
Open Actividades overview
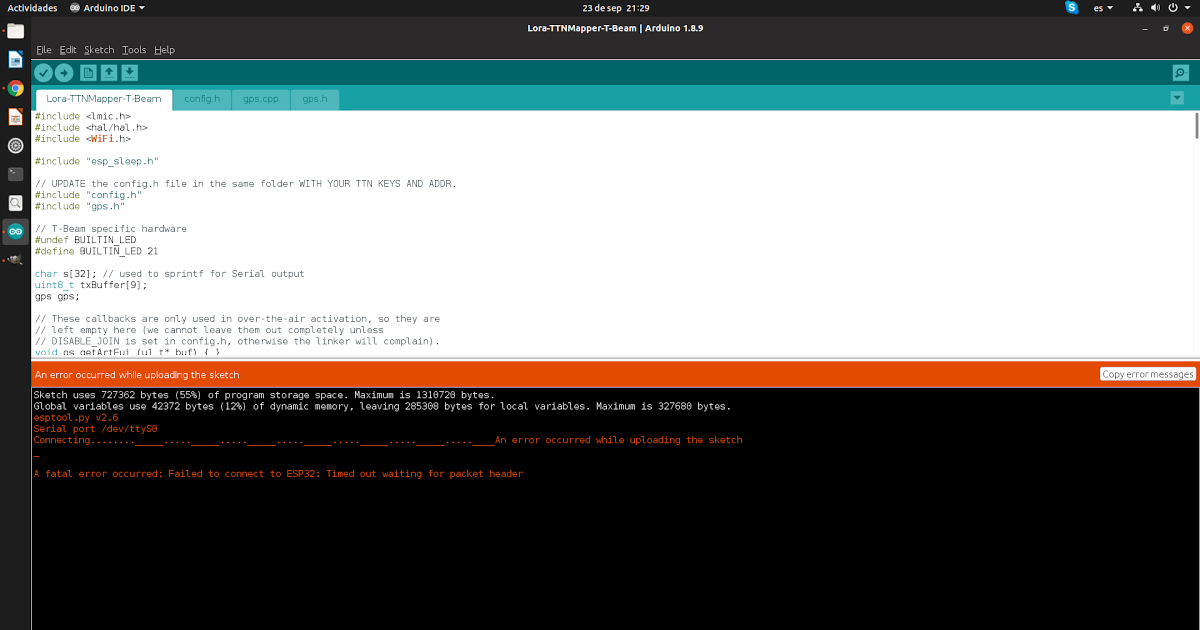[32, 7]
